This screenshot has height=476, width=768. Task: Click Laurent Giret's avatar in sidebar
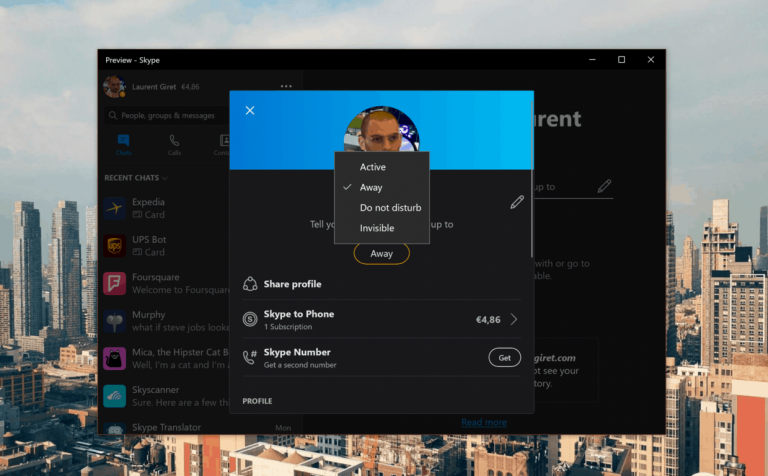114,87
